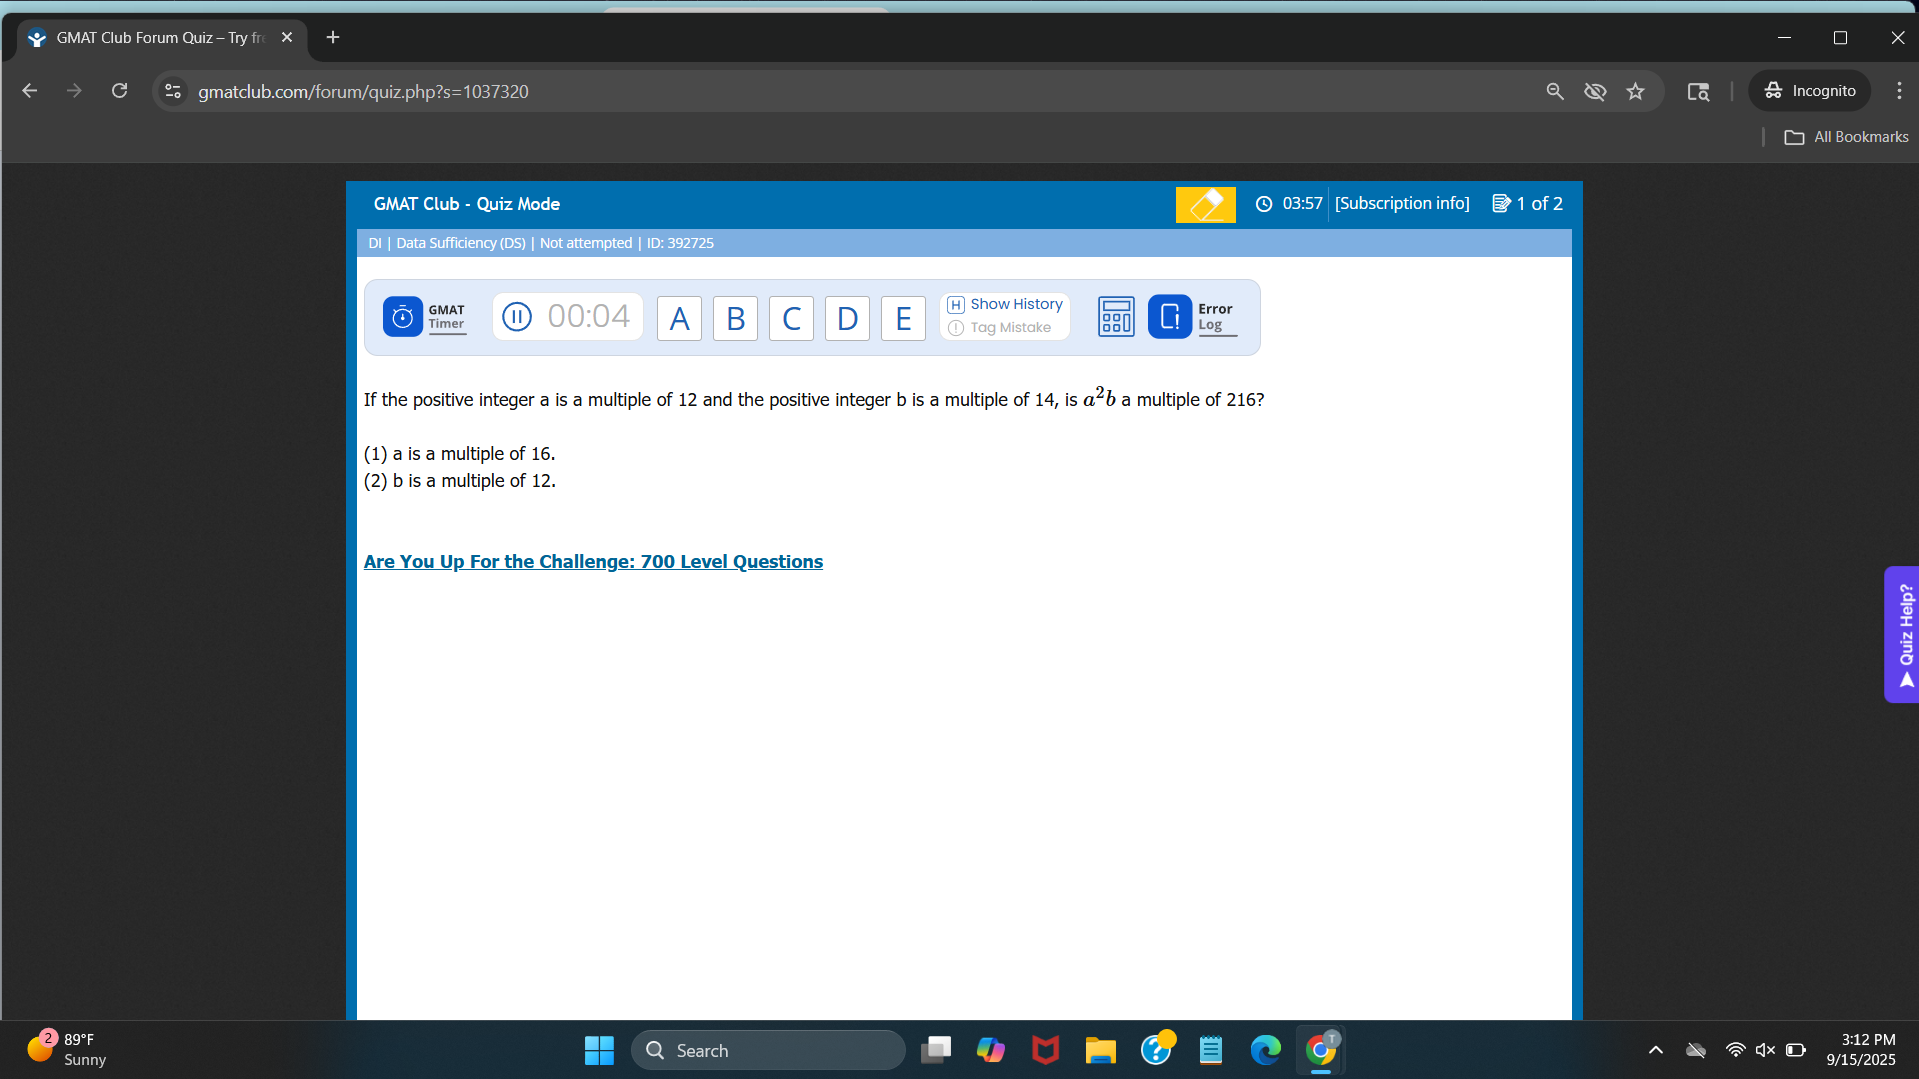The height and width of the screenshot is (1079, 1919).
Task: Click the GMAT Timer stopwatch icon
Action: tap(402, 317)
